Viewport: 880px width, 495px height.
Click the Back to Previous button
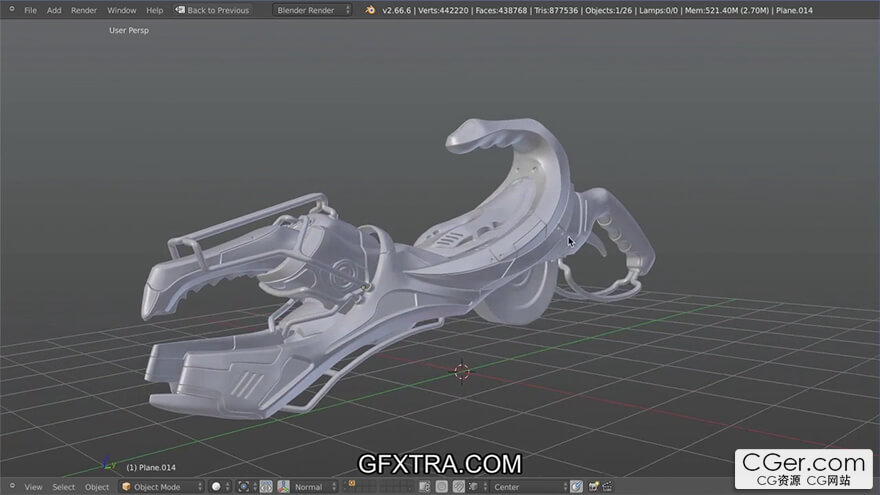pos(211,10)
